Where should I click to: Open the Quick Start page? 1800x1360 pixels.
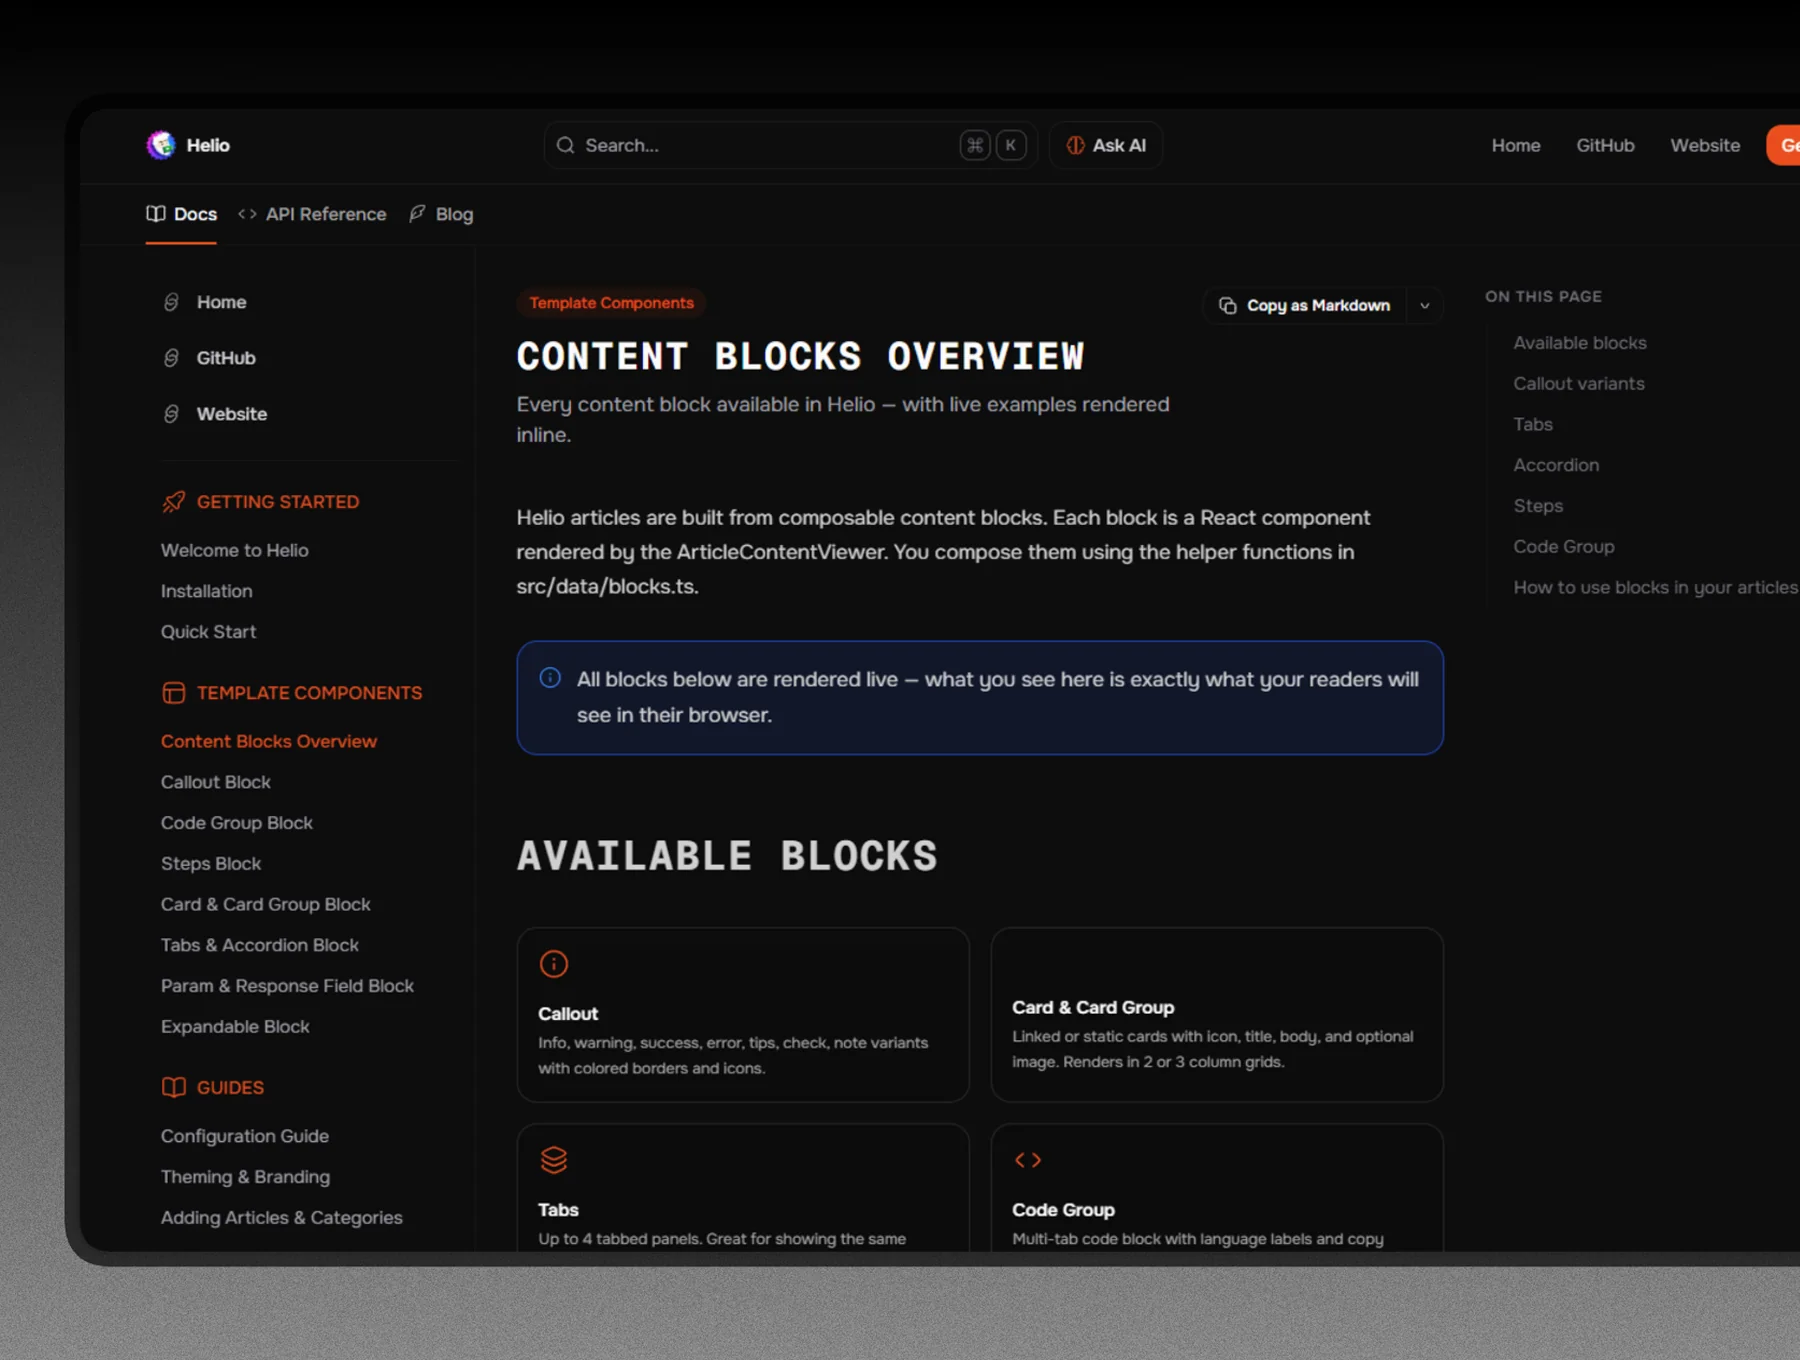(x=209, y=632)
